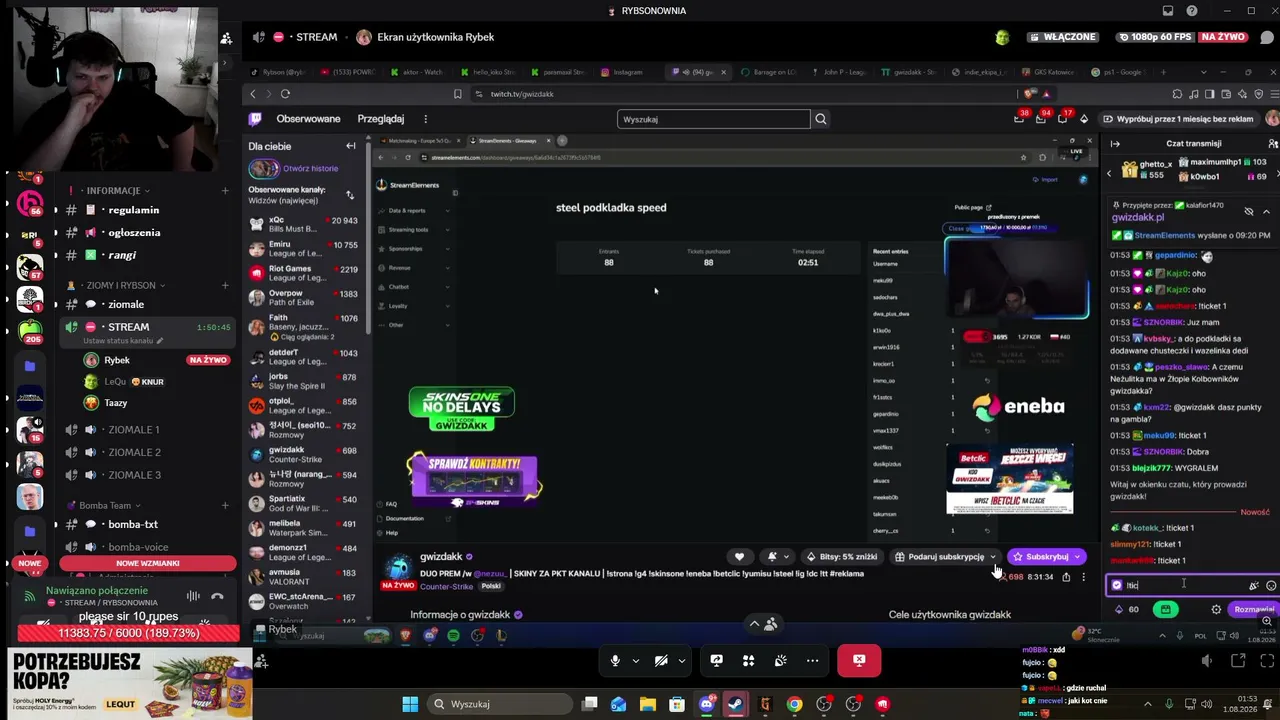
Task: Open the notification bell dropdown arrow
Action: 786,557
